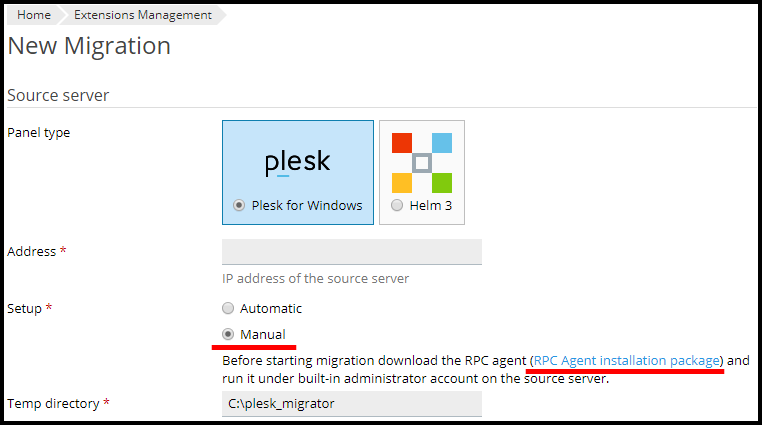Click the Source server section heading
This screenshot has height=425, width=762.
[x=58, y=95]
